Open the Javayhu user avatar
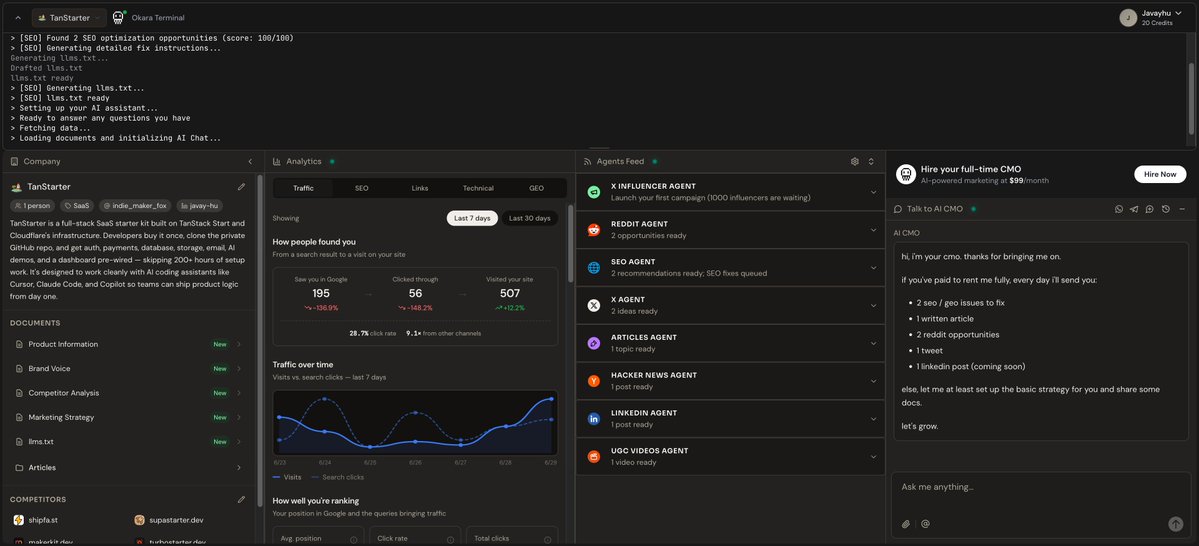The width and height of the screenshot is (1199, 546). click(1128, 18)
